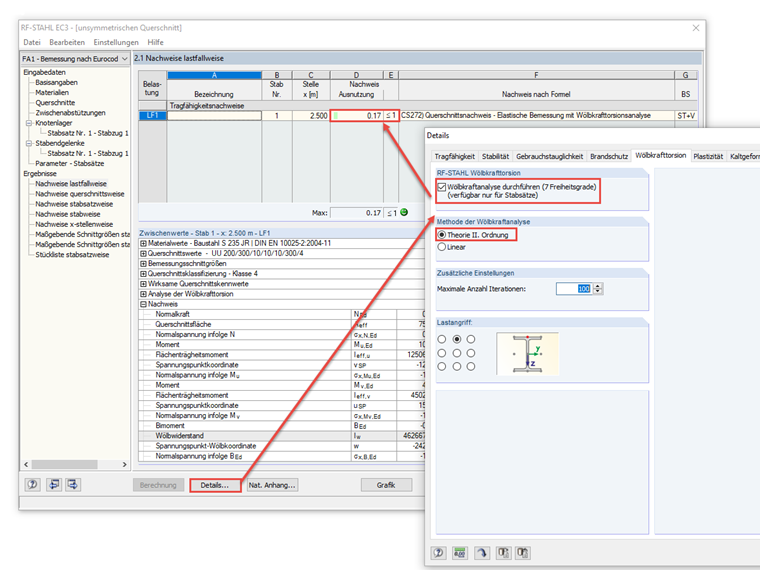Click the Grafik button

(386, 485)
